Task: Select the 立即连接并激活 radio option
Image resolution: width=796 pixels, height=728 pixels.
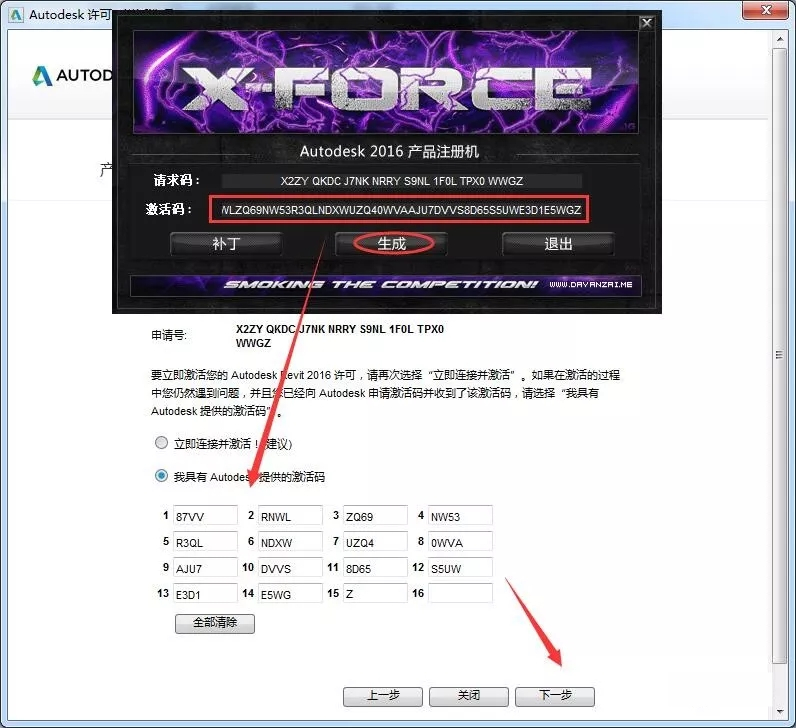Action: coord(161,443)
